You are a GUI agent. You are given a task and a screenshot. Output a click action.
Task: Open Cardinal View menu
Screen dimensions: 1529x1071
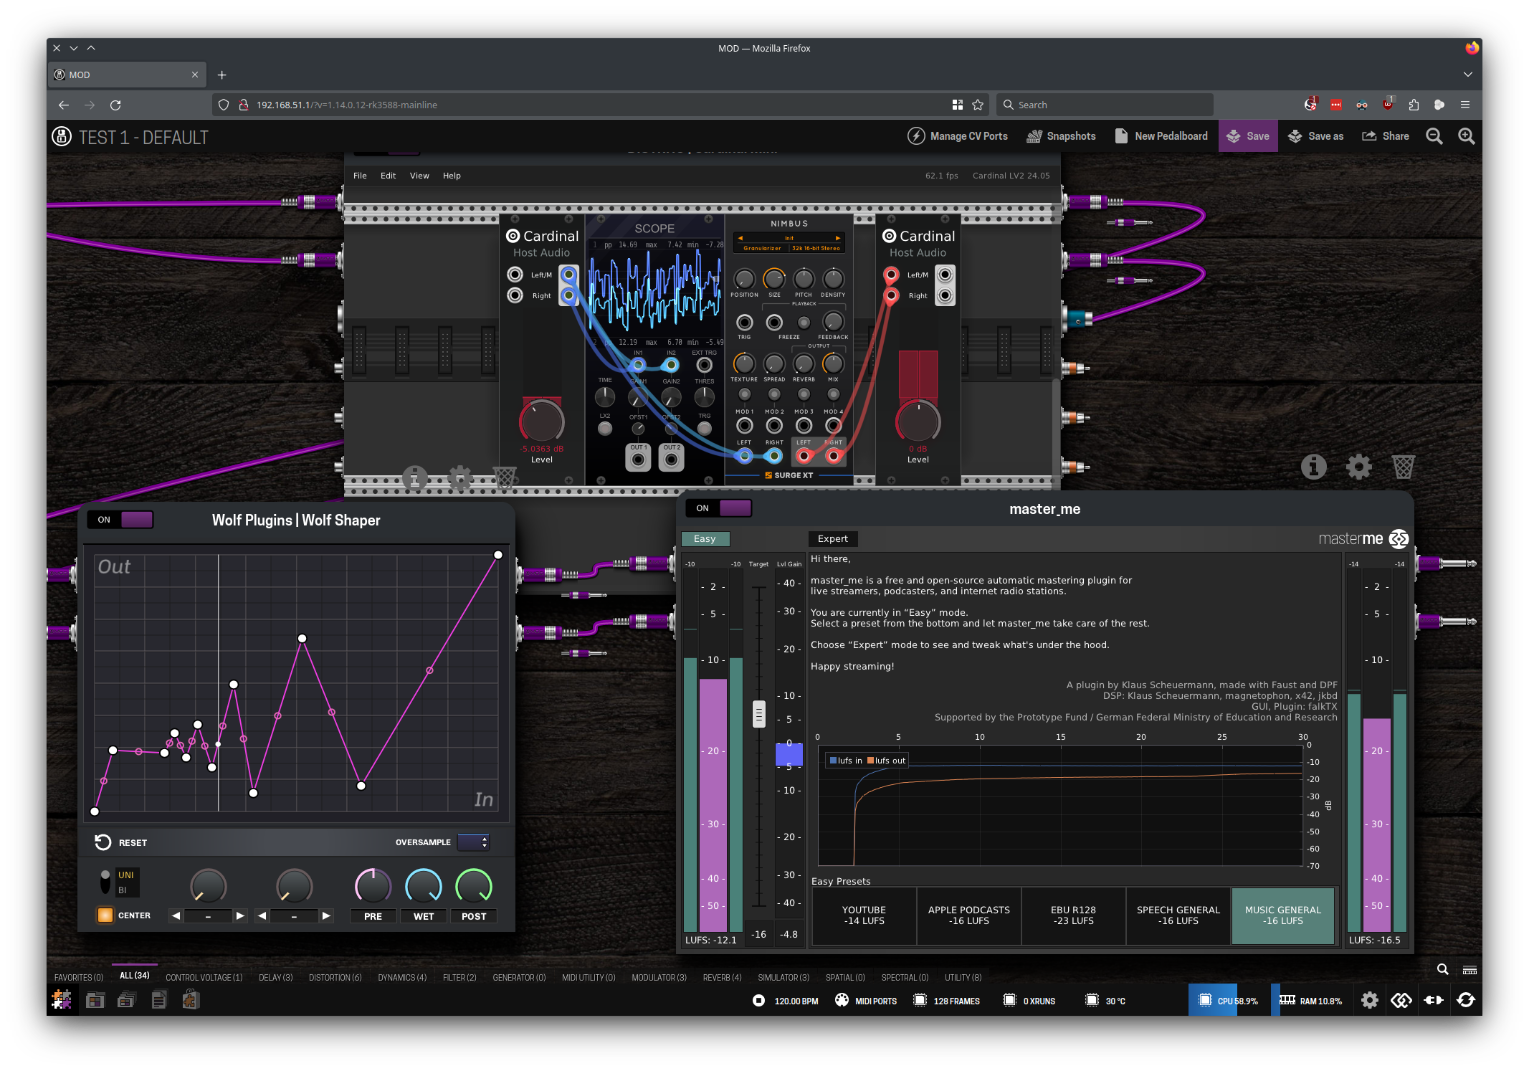[420, 176]
